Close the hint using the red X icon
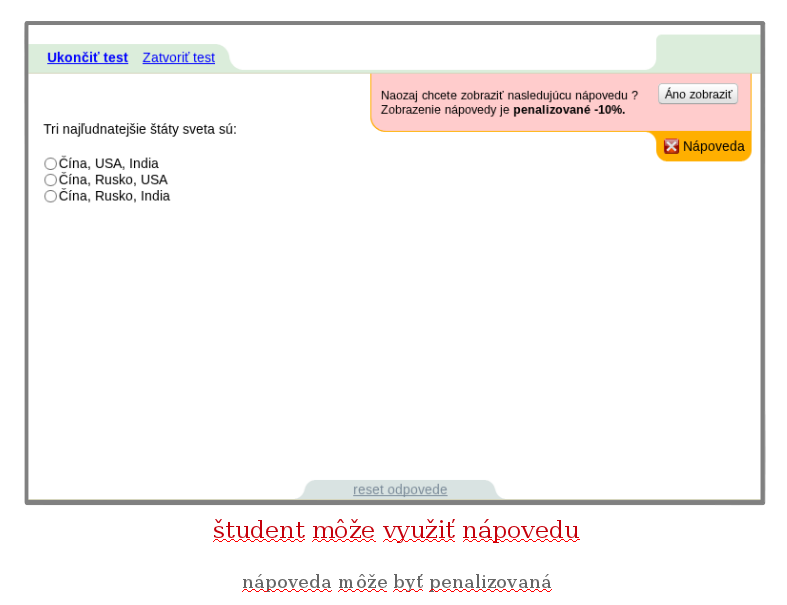Viewport: 787px width, 605px height. point(671,146)
